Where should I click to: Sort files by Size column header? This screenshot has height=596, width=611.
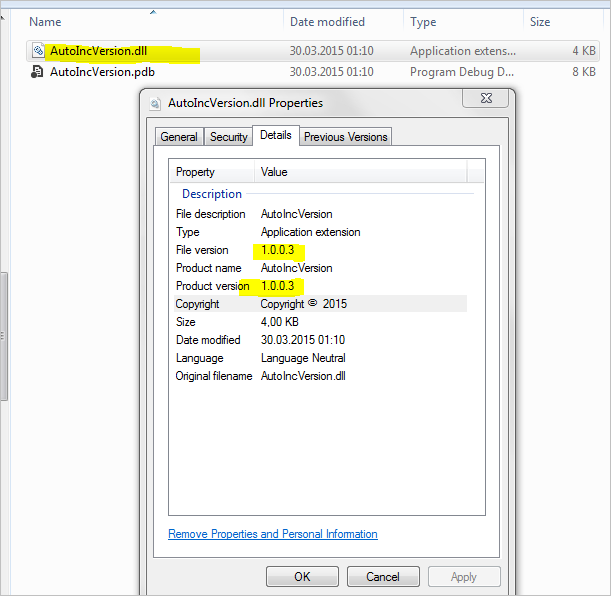coord(540,22)
